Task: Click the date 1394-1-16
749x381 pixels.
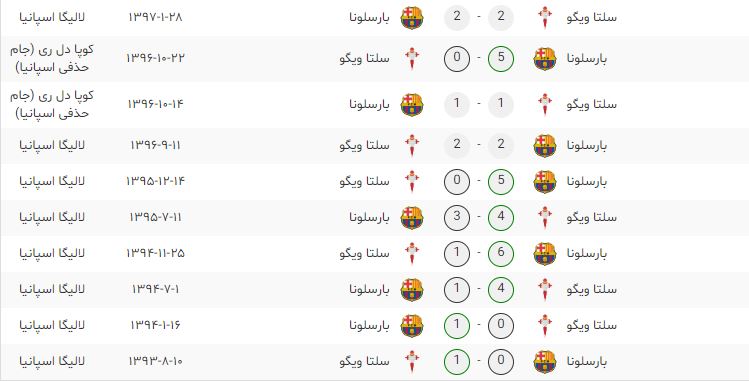Action: 155,326
